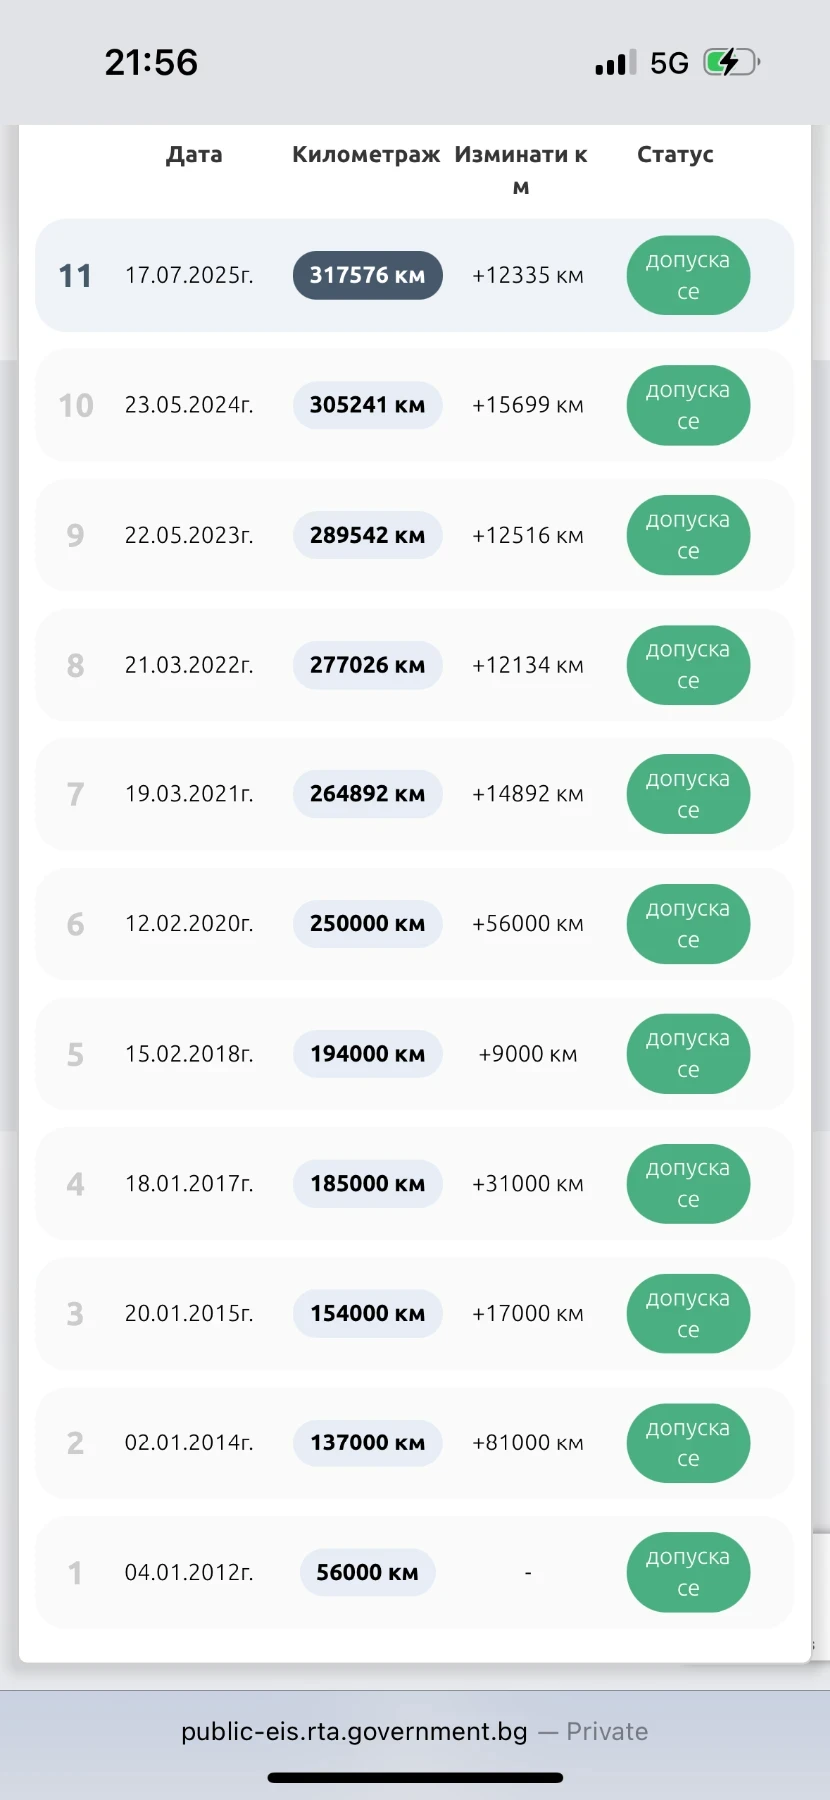
Task: Select the 317576 км mileage badge
Action: pos(367,275)
